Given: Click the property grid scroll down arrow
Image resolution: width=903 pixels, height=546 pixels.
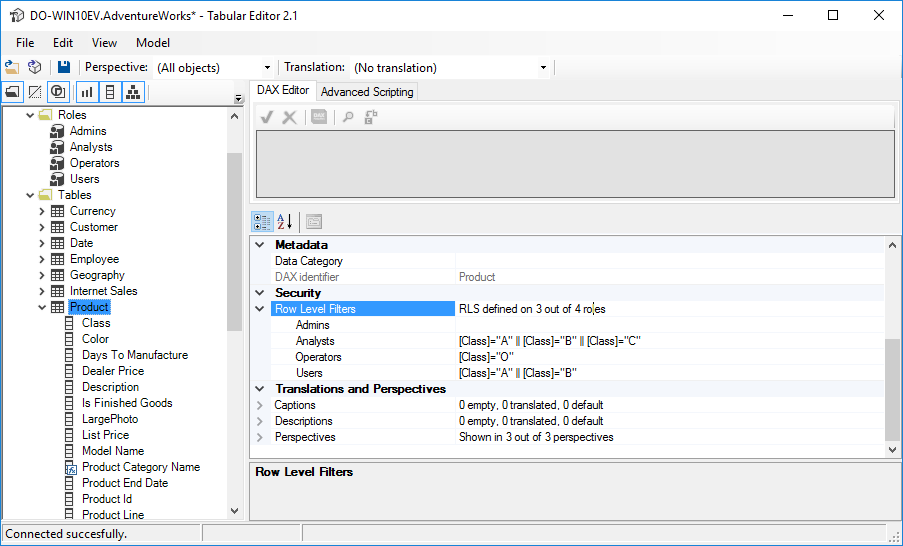Looking at the screenshot, I should pos(892,450).
